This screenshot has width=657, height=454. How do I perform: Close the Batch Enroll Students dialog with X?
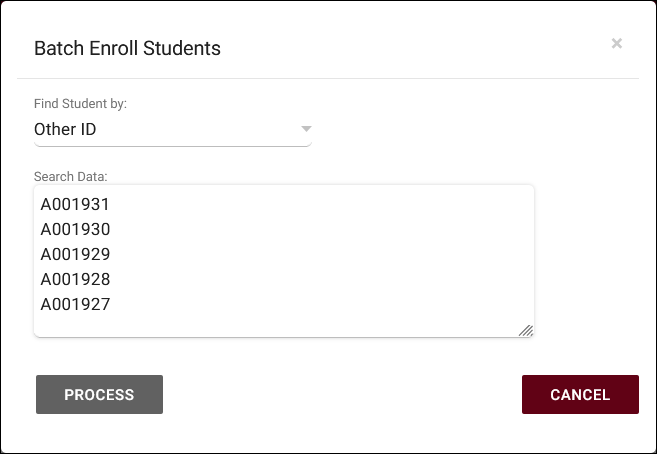pos(617,43)
